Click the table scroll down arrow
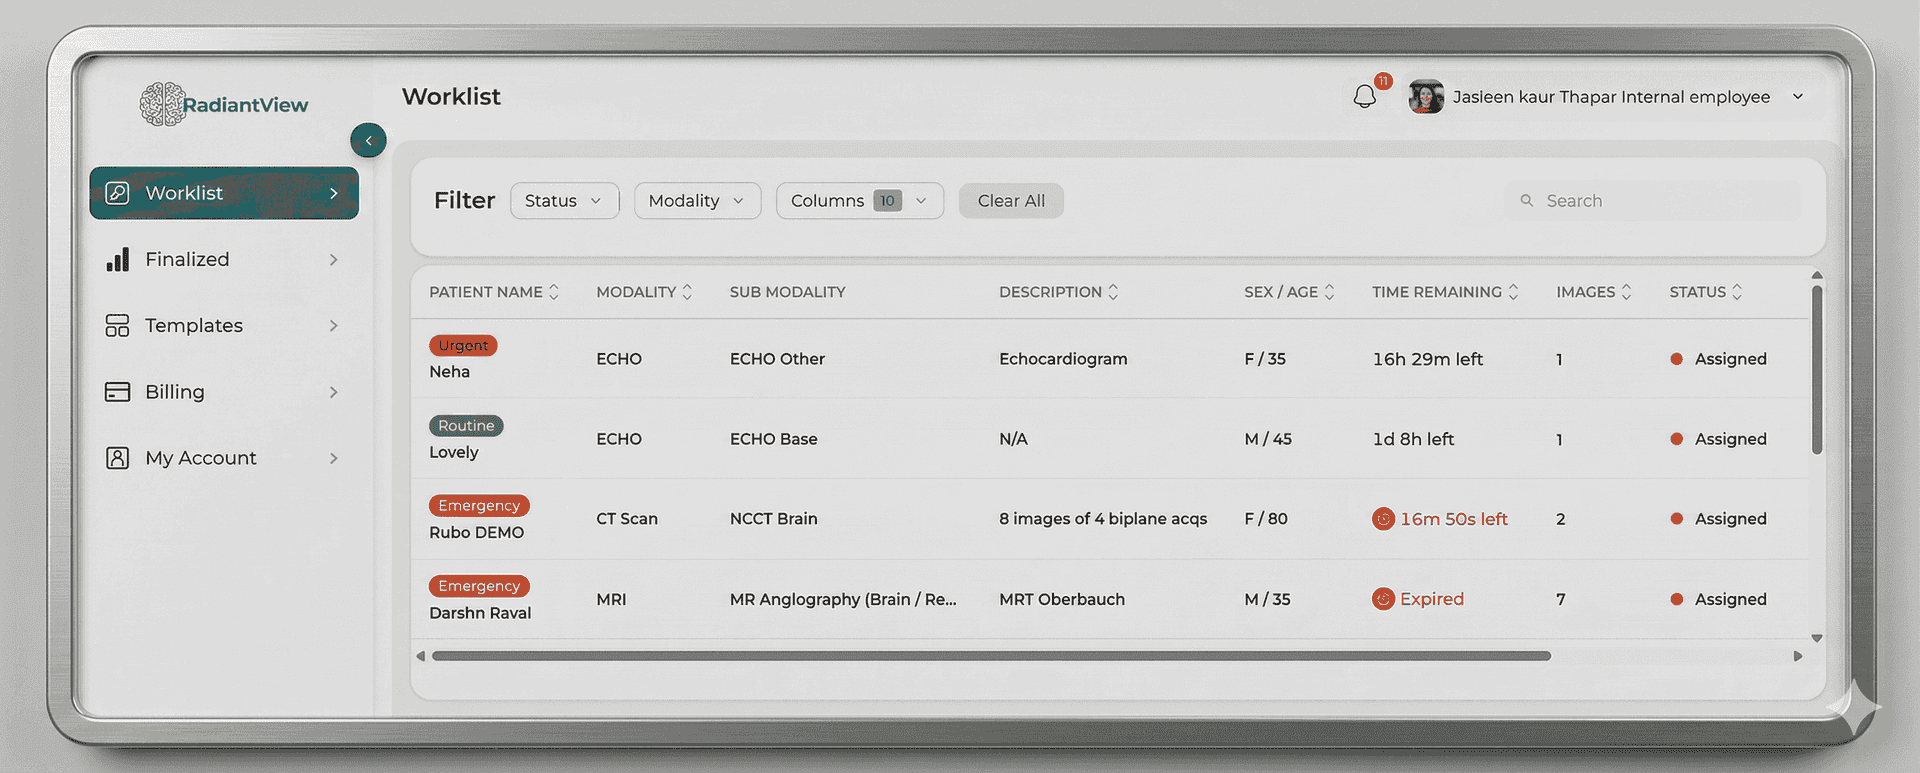Image resolution: width=1920 pixels, height=773 pixels. point(1817,638)
